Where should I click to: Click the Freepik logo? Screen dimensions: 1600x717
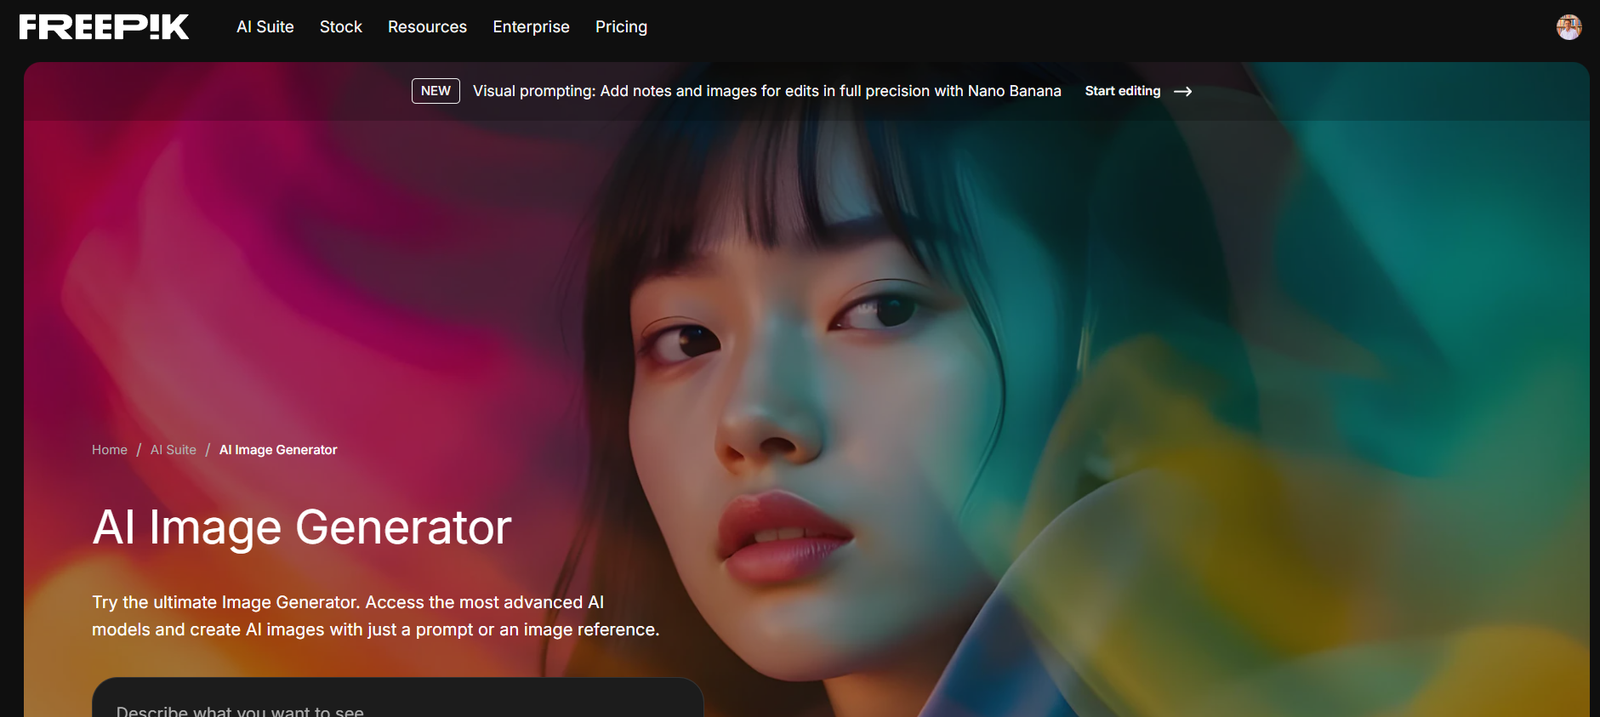point(104,27)
